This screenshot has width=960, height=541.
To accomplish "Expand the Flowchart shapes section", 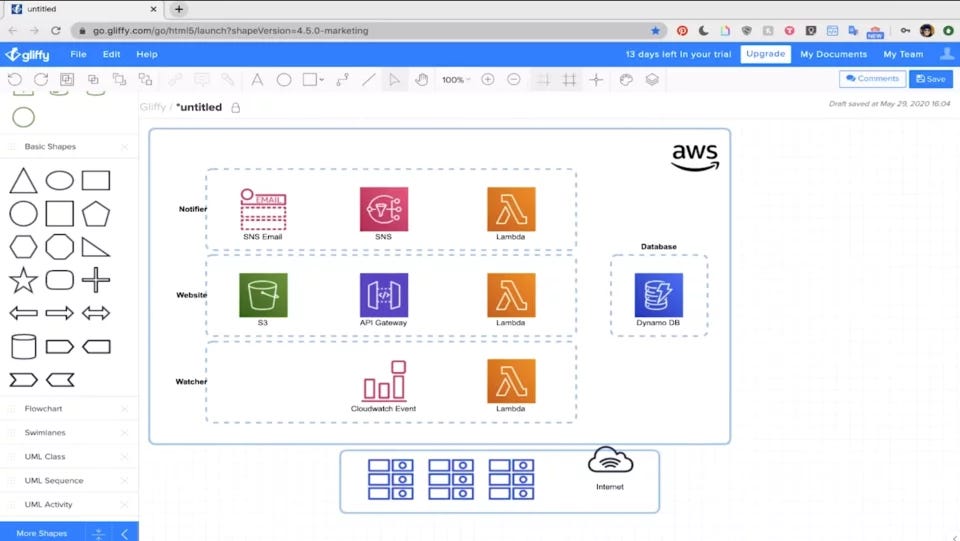I will click(43, 408).
